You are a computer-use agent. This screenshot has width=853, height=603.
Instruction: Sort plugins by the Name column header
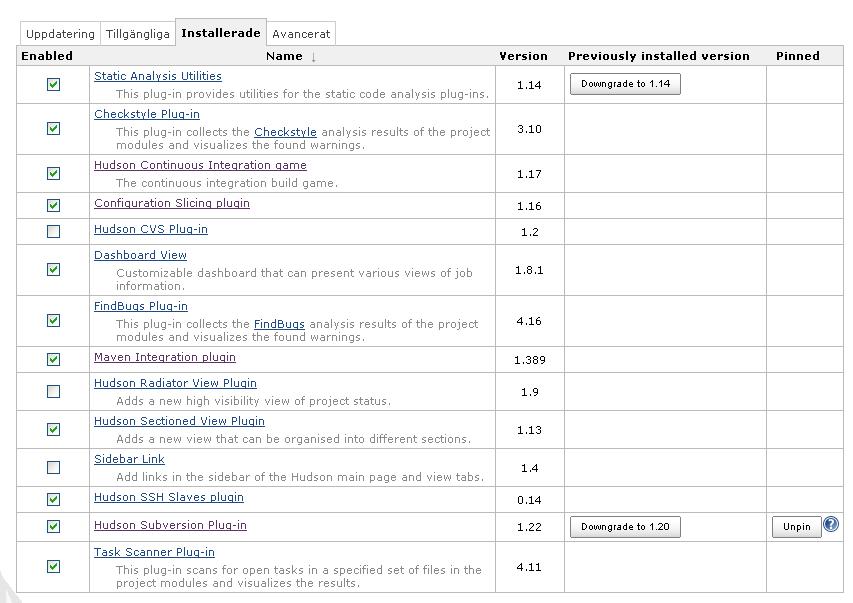tap(285, 56)
